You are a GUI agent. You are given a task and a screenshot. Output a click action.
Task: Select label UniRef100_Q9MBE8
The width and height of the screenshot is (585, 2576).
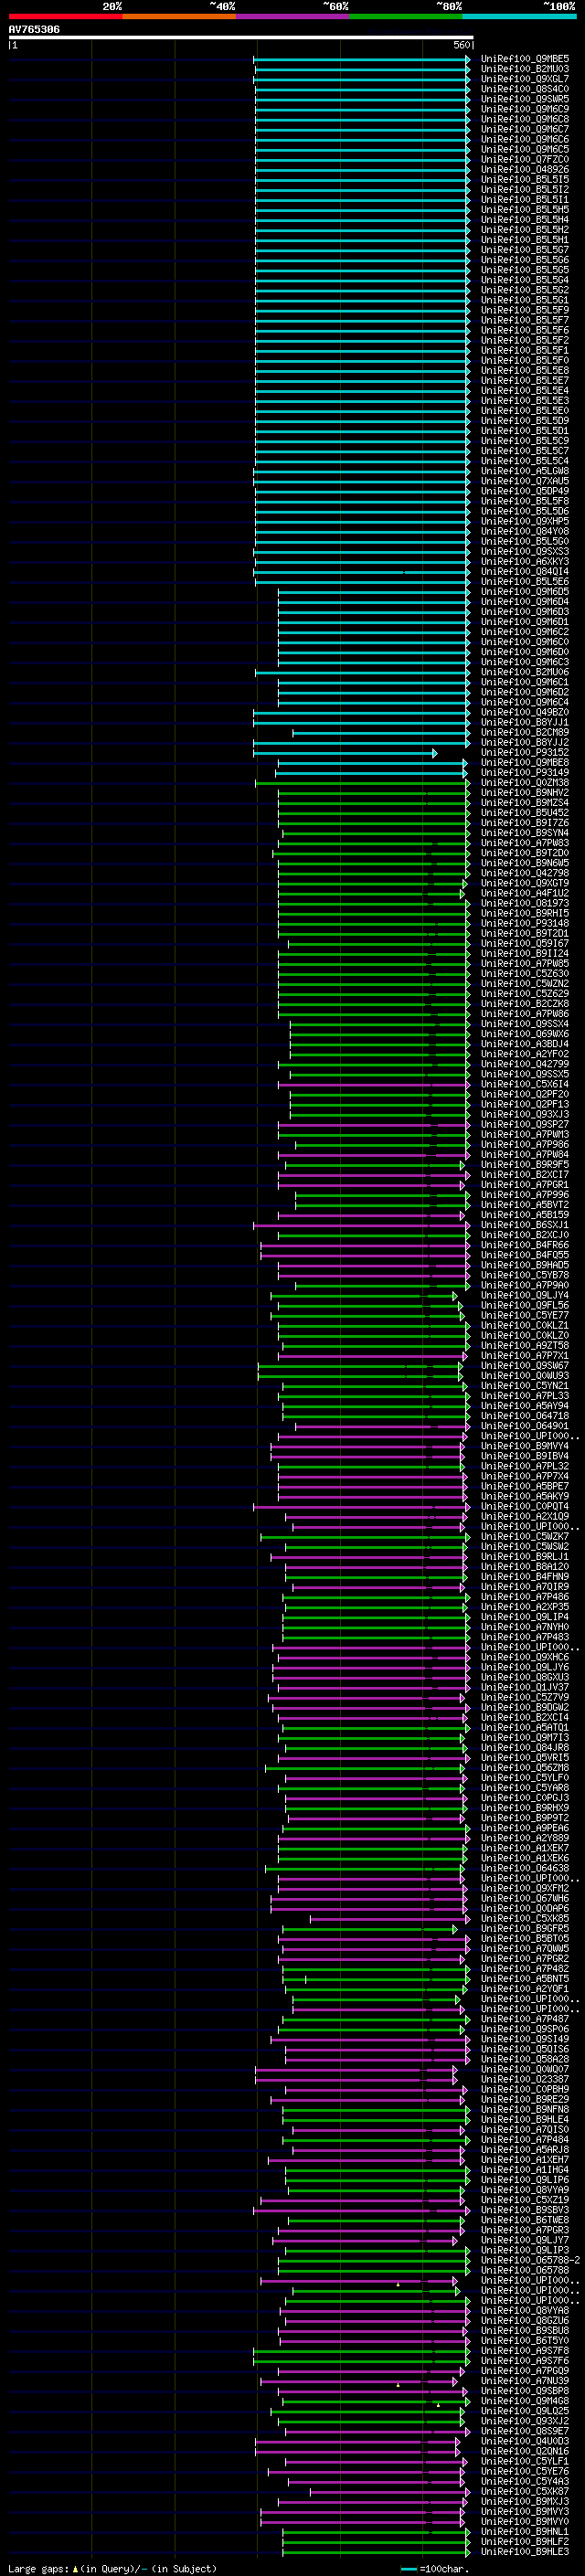[524, 762]
